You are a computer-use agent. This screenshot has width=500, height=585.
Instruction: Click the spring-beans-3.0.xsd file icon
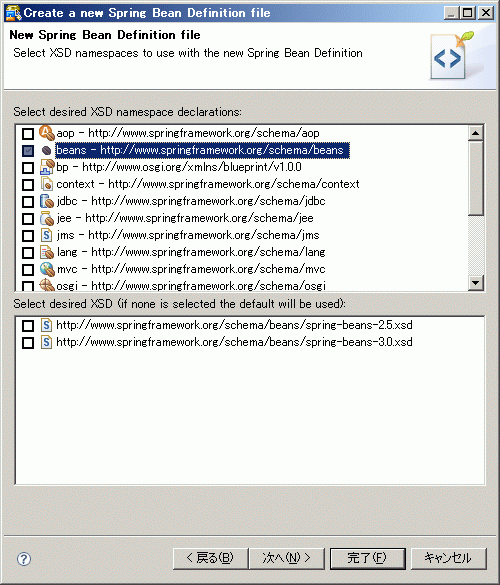click(46, 342)
